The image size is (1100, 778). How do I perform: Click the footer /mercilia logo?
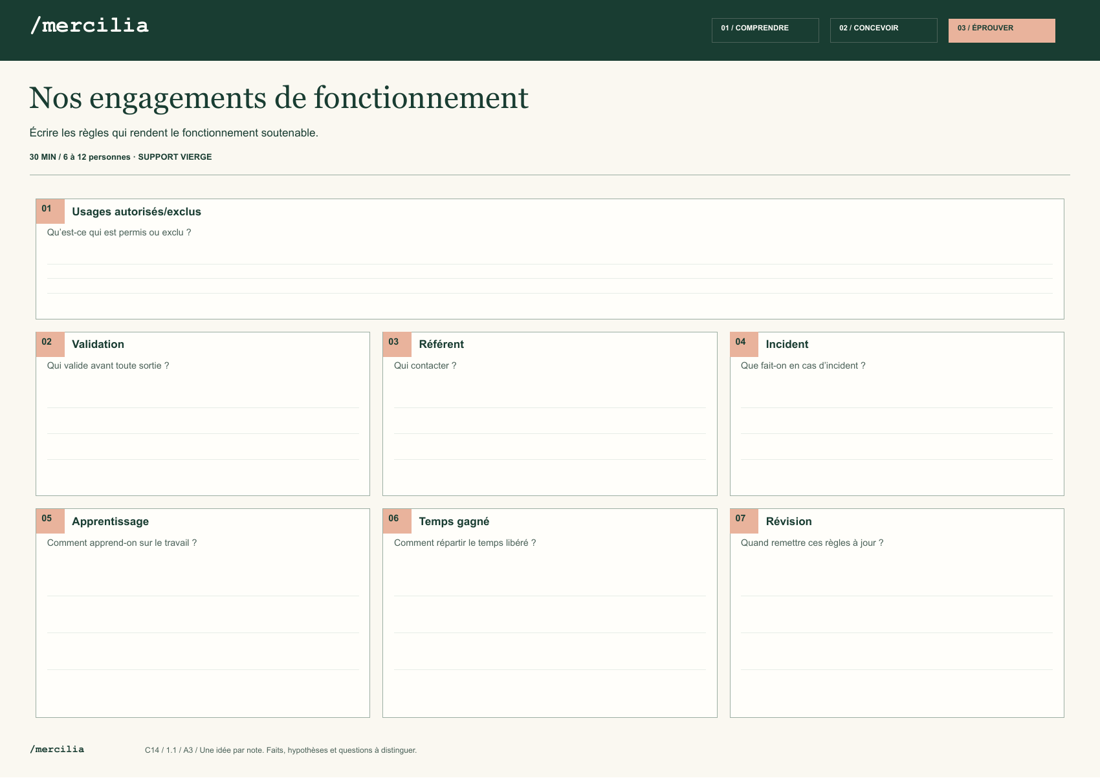pyautogui.click(x=57, y=749)
